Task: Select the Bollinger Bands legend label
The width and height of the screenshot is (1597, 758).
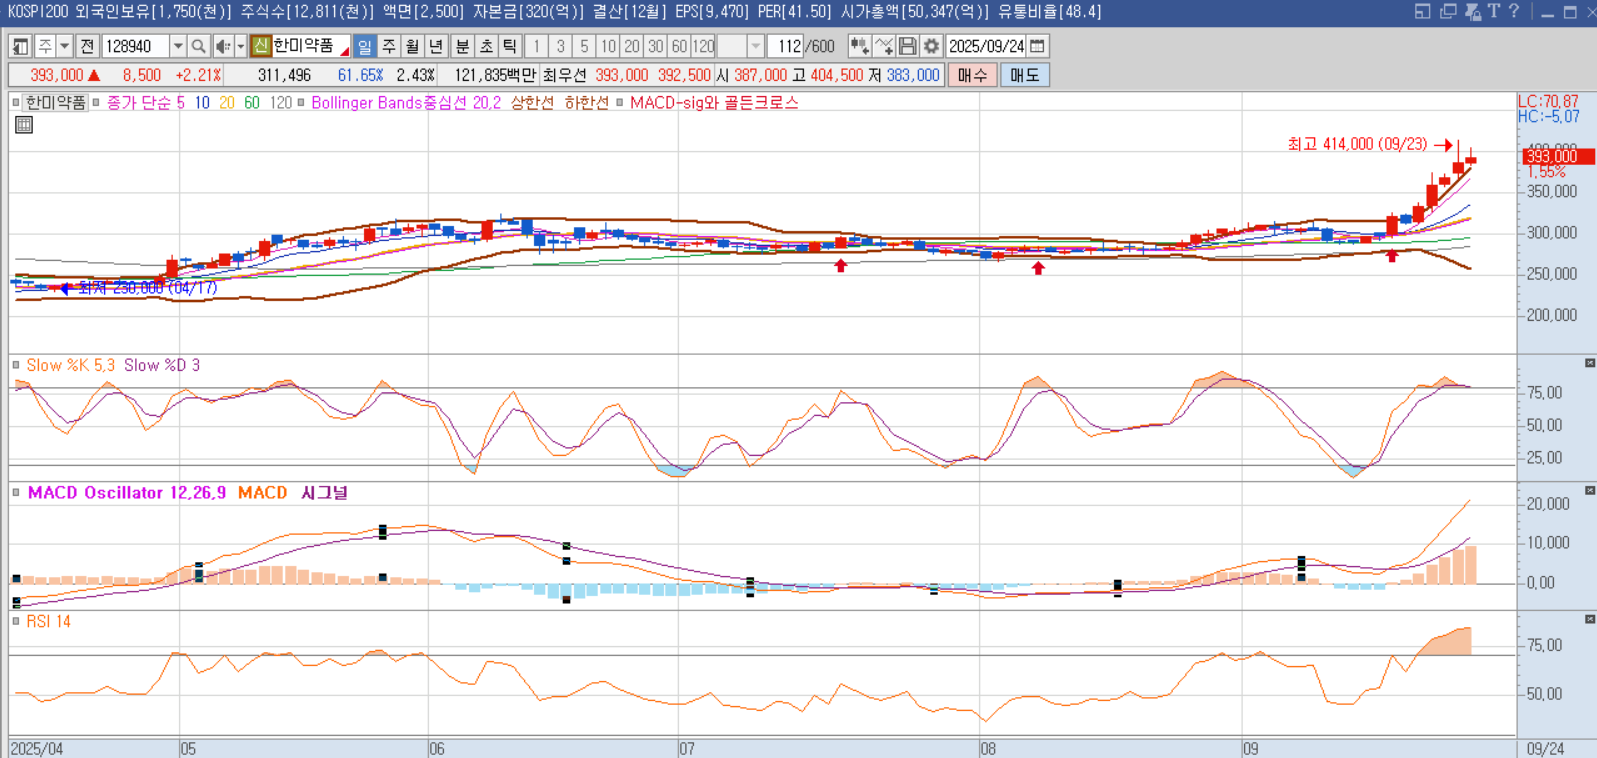Action: [406, 102]
